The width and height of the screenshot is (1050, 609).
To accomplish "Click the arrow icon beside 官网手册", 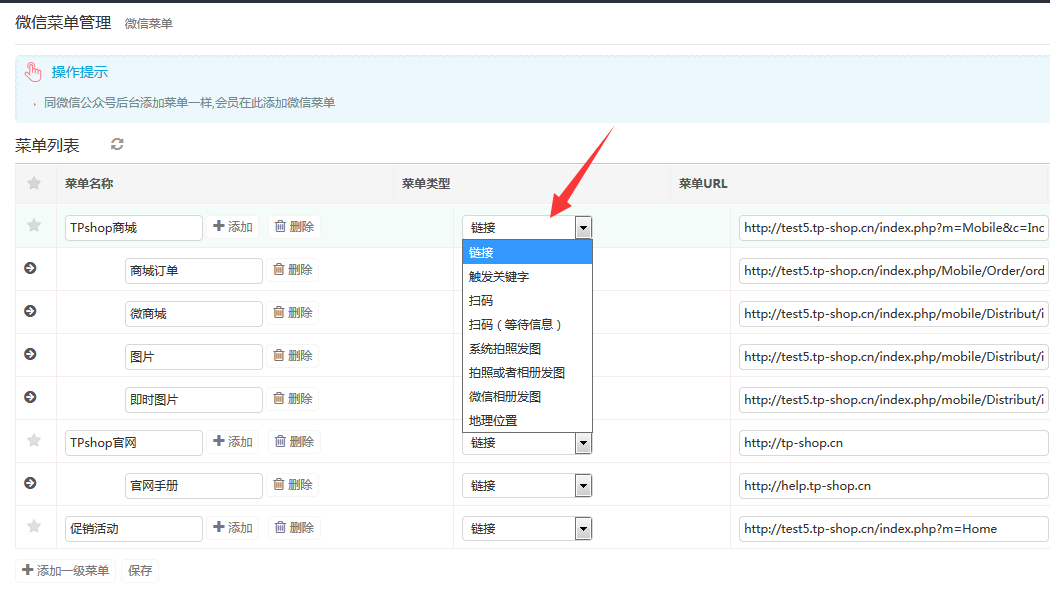I will click(x=30, y=483).
